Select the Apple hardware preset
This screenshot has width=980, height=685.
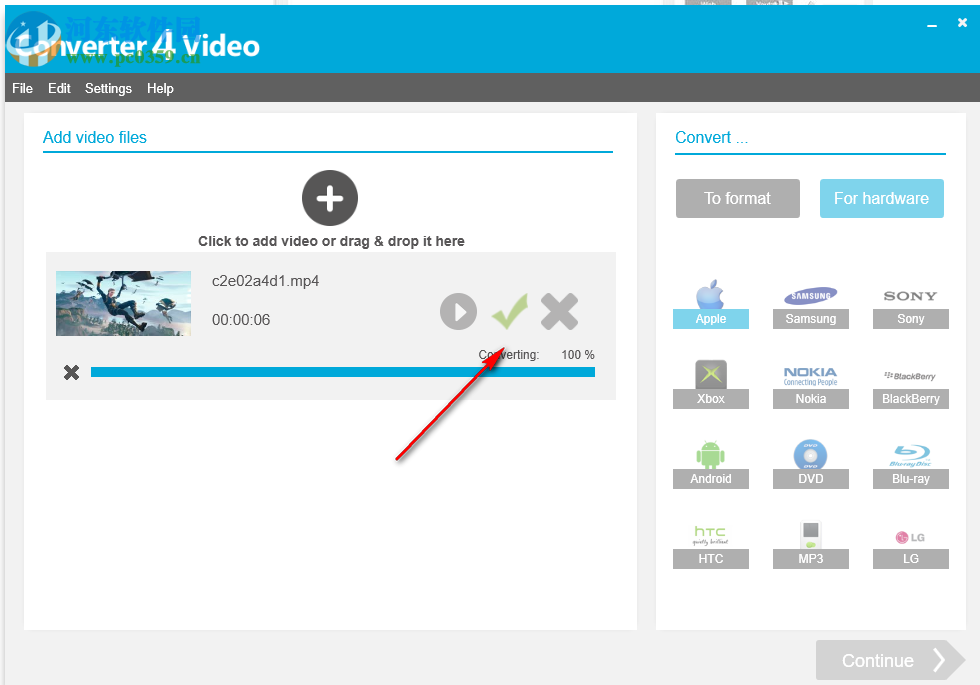[710, 303]
